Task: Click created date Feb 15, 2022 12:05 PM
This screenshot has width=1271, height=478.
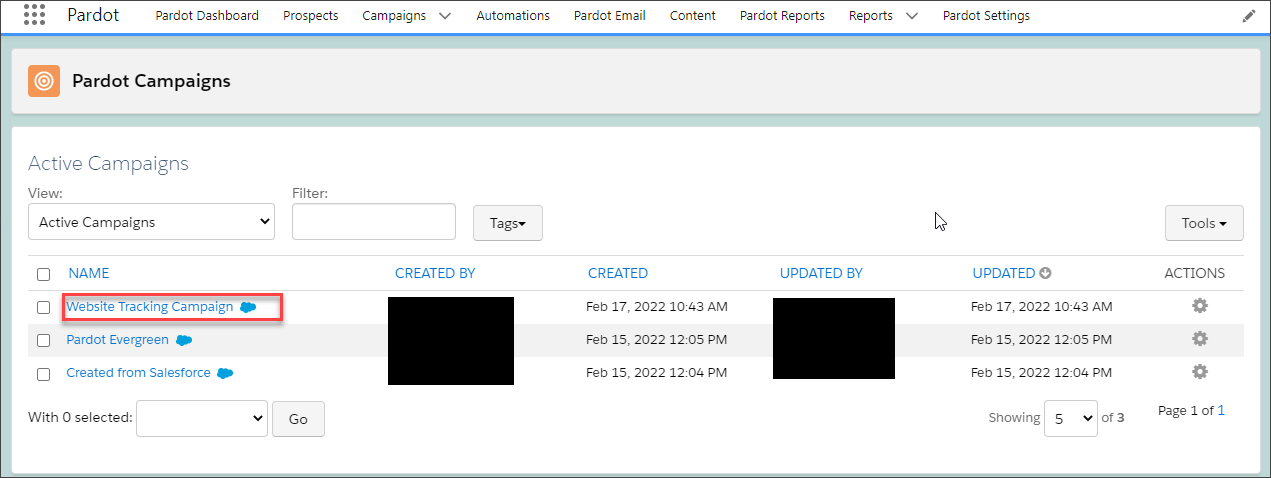Action: click(x=657, y=340)
